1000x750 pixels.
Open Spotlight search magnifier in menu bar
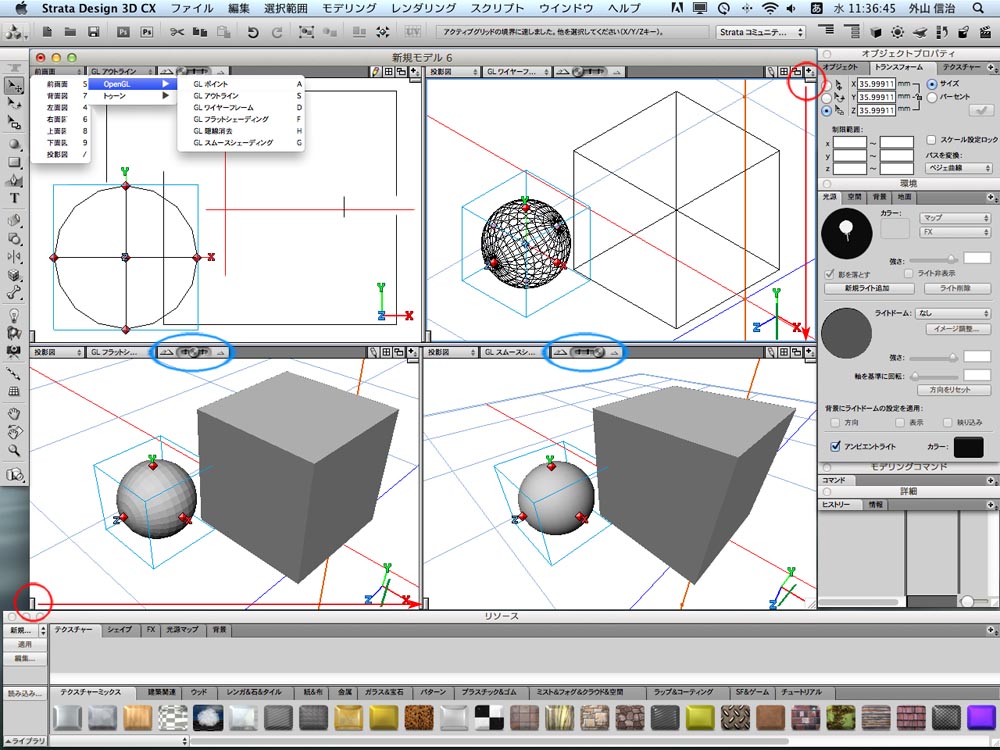coord(978,8)
